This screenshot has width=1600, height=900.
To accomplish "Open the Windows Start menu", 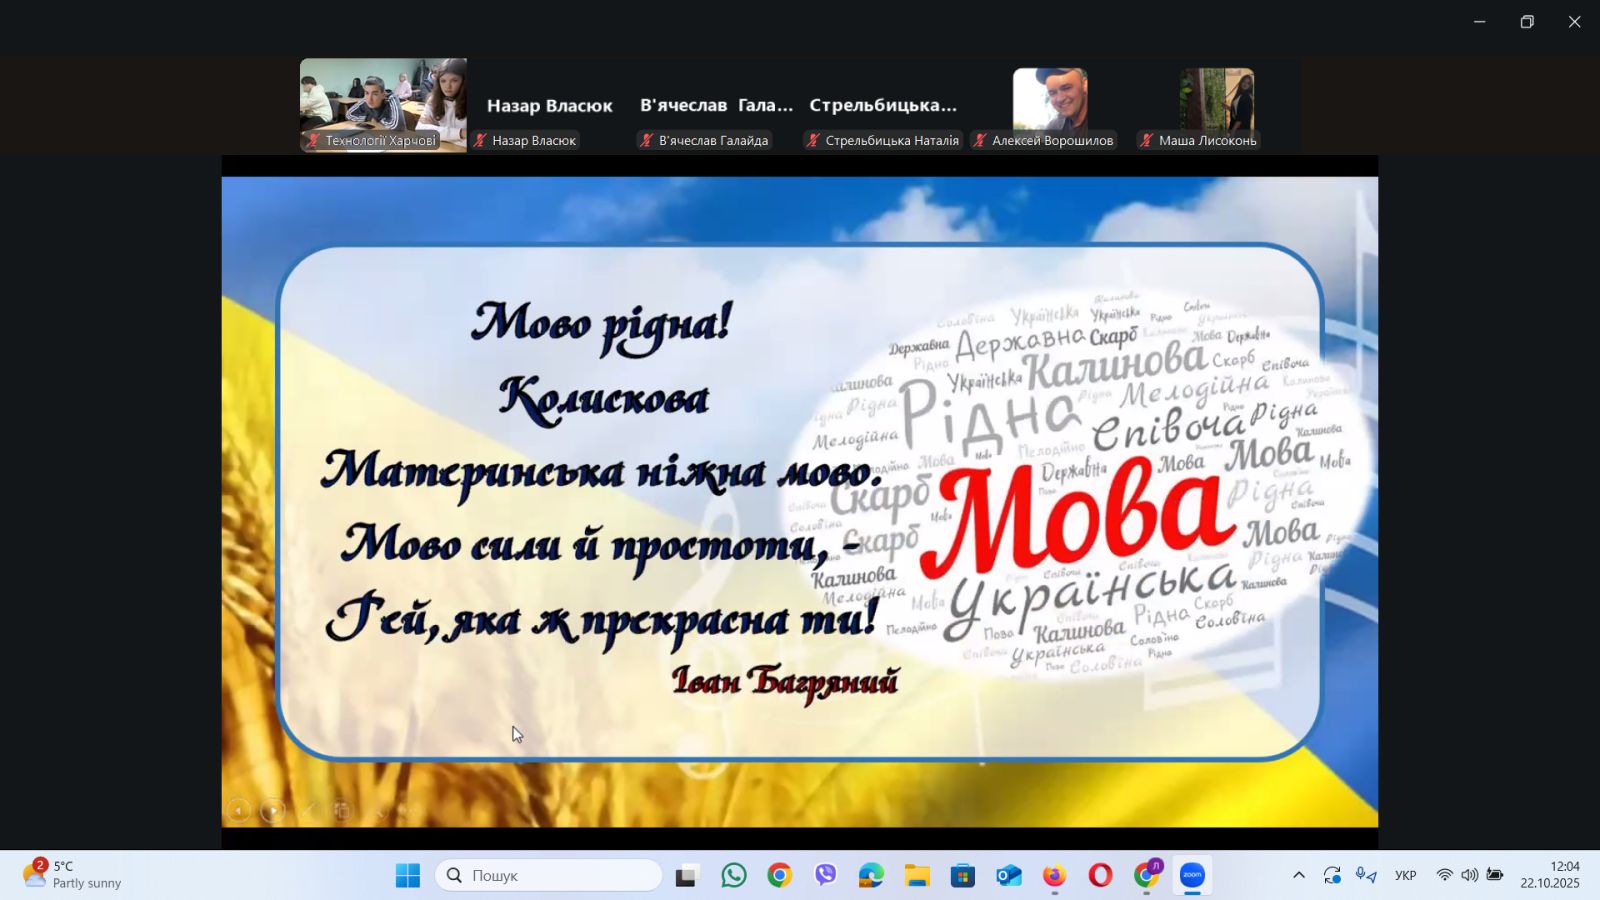I will (x=408, y=876).
